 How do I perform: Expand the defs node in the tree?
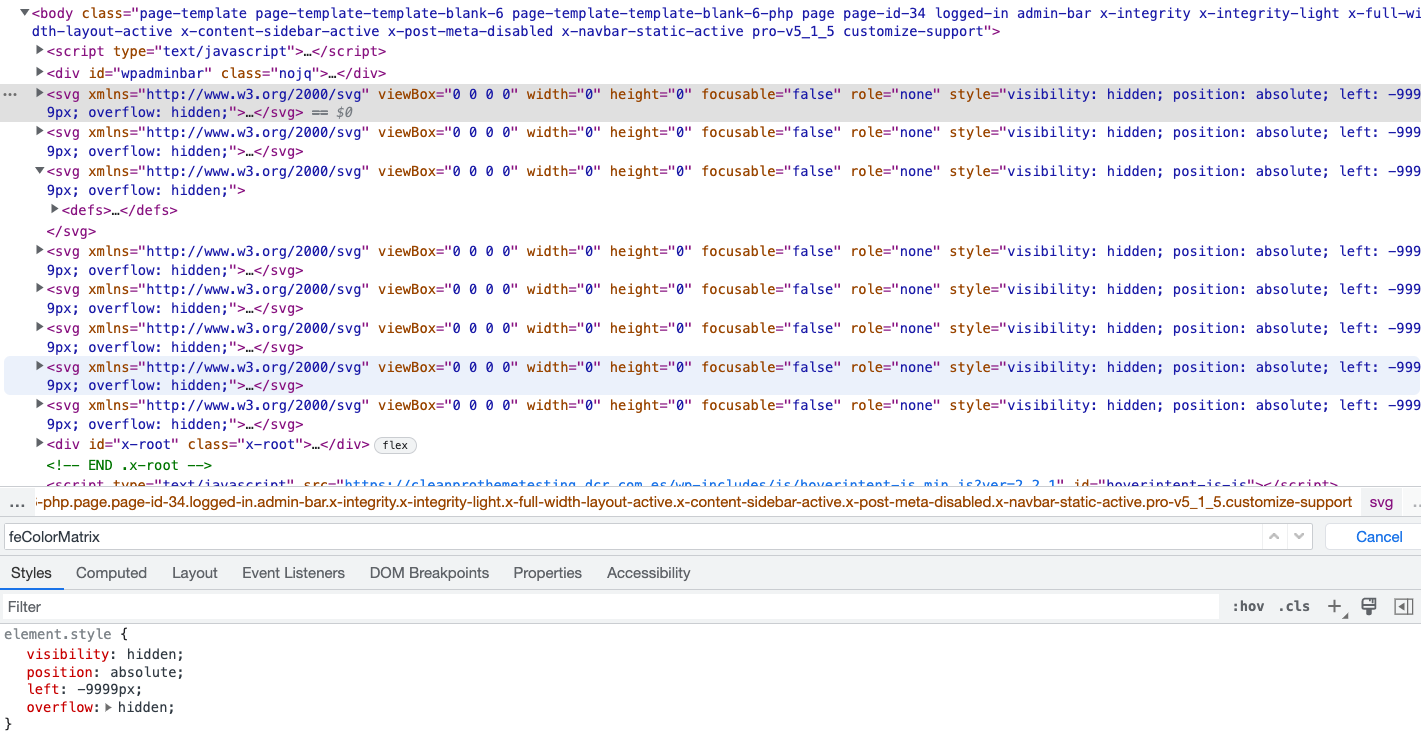55,210
